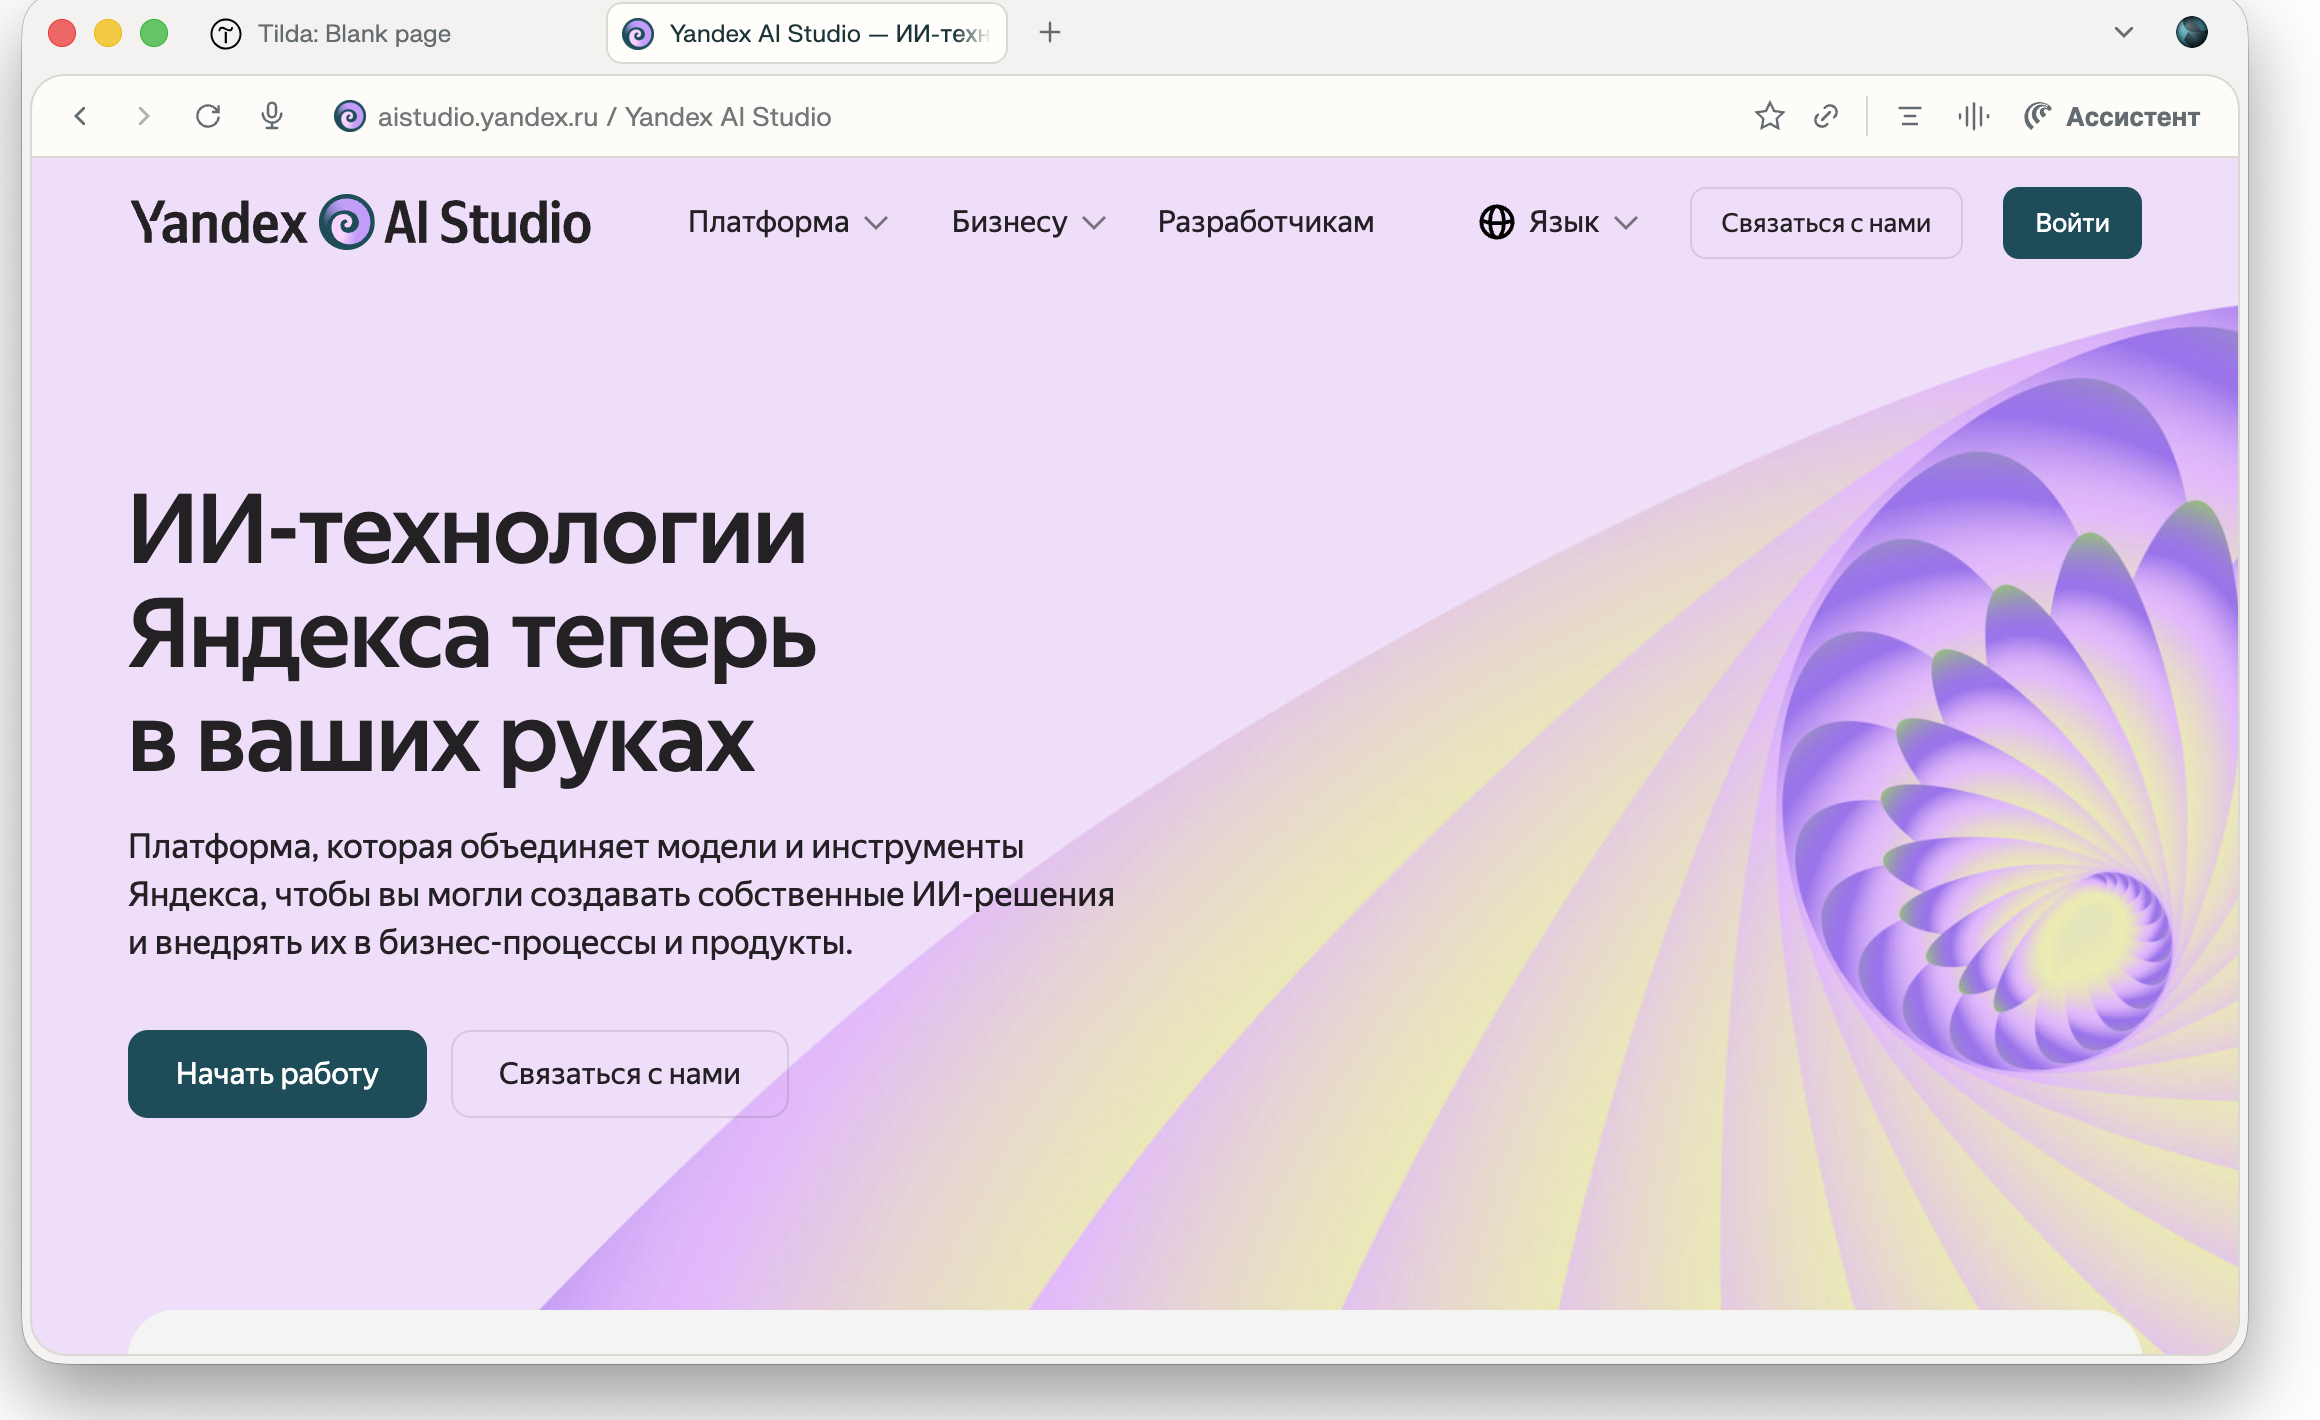Reload the current page
Viewport: 2320px width, 1420px height.
tap(208, 117)
